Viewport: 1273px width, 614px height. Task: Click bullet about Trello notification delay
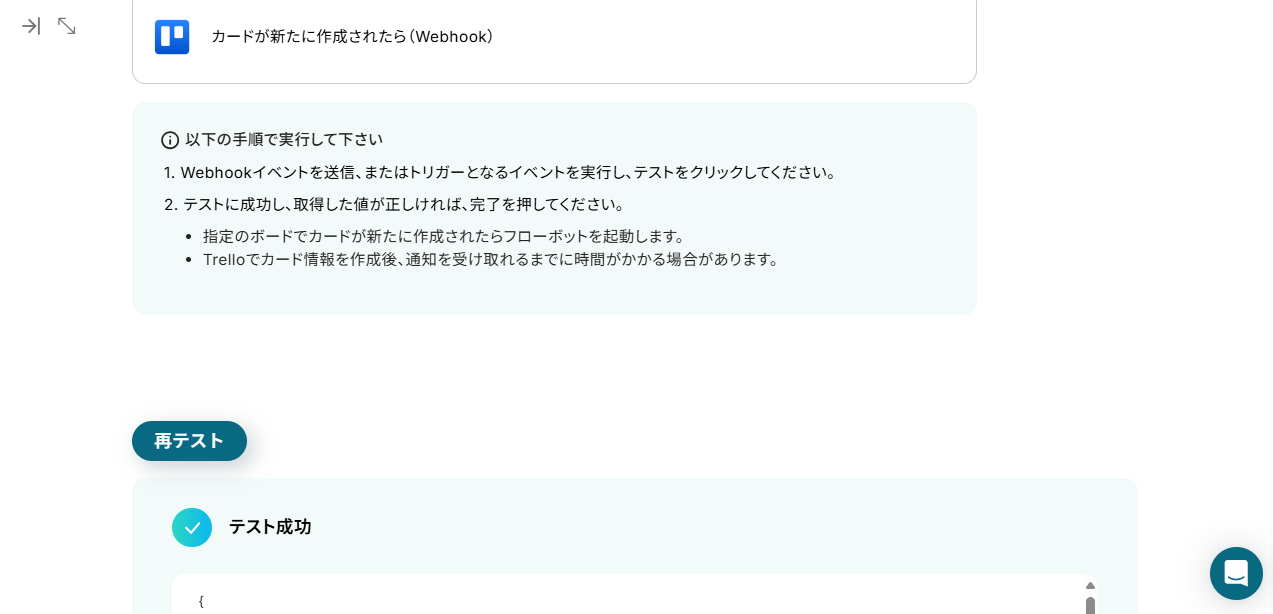492,259
